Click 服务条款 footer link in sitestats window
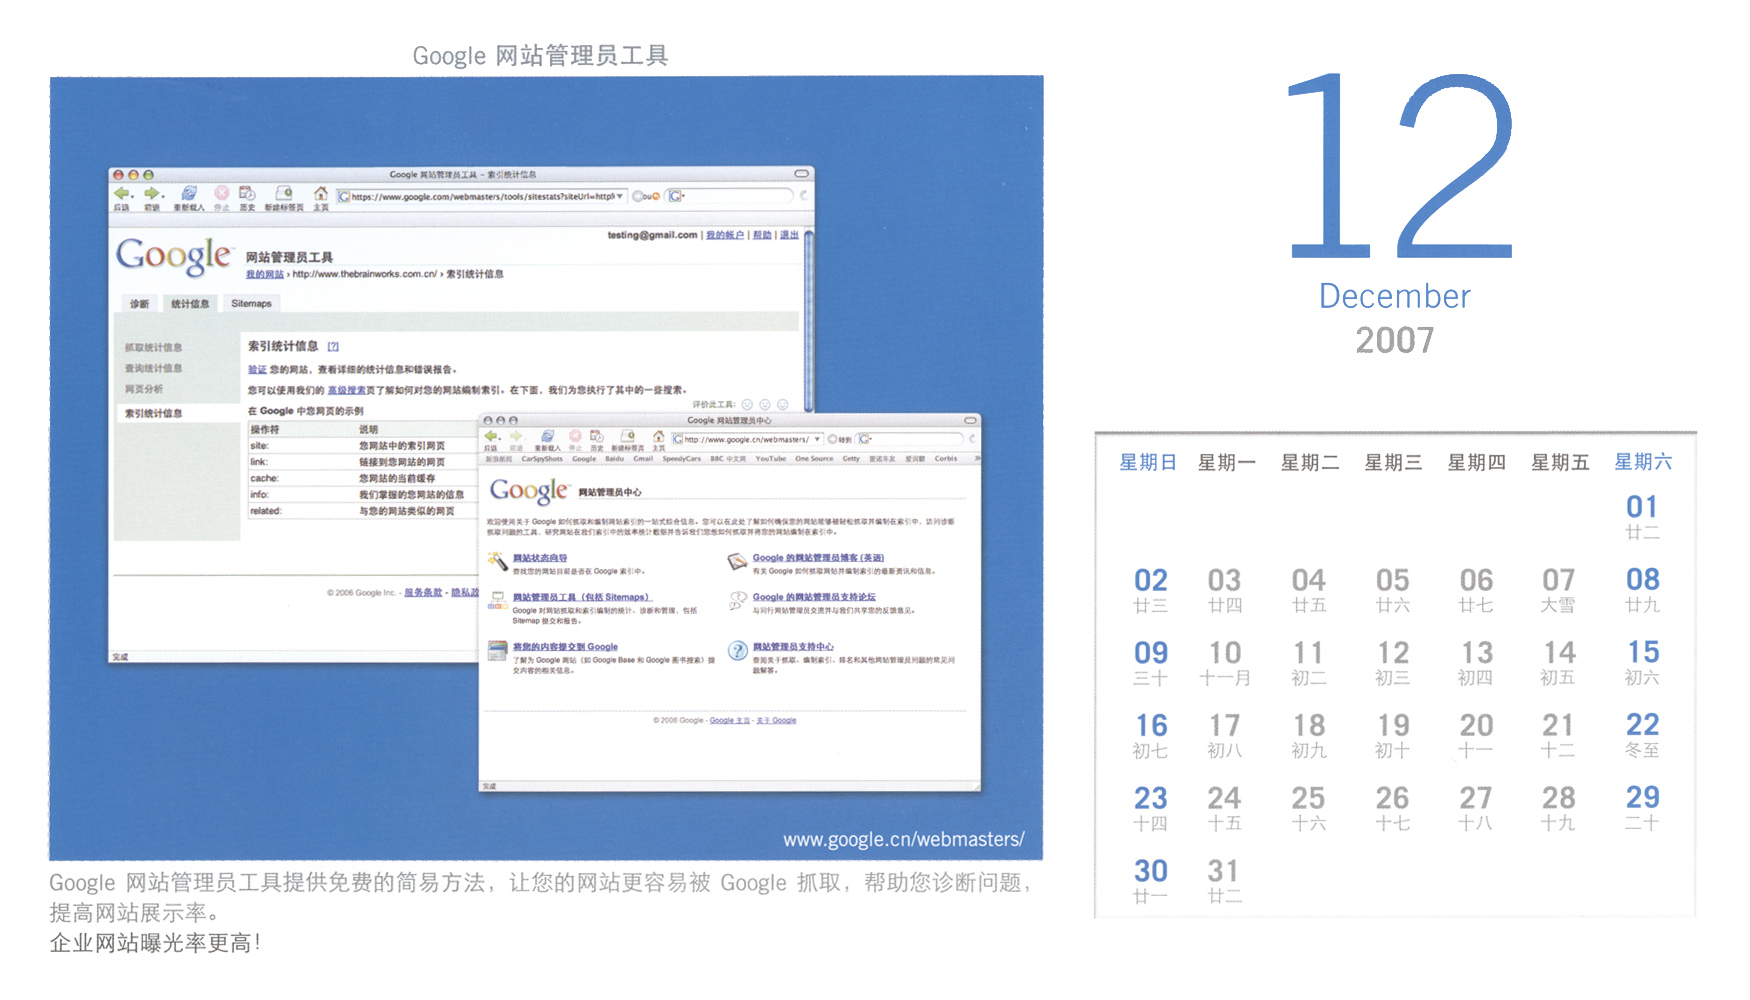This screenshot has width=1750, height=1000. coord(423,593)
